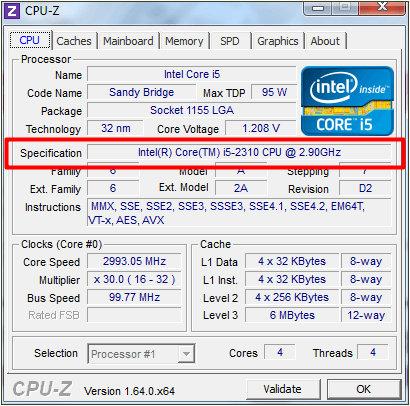410x406 pixels.
Task: Click the Multiplier value x 30.0 ( 16 - 32 )
Action: 134,279
